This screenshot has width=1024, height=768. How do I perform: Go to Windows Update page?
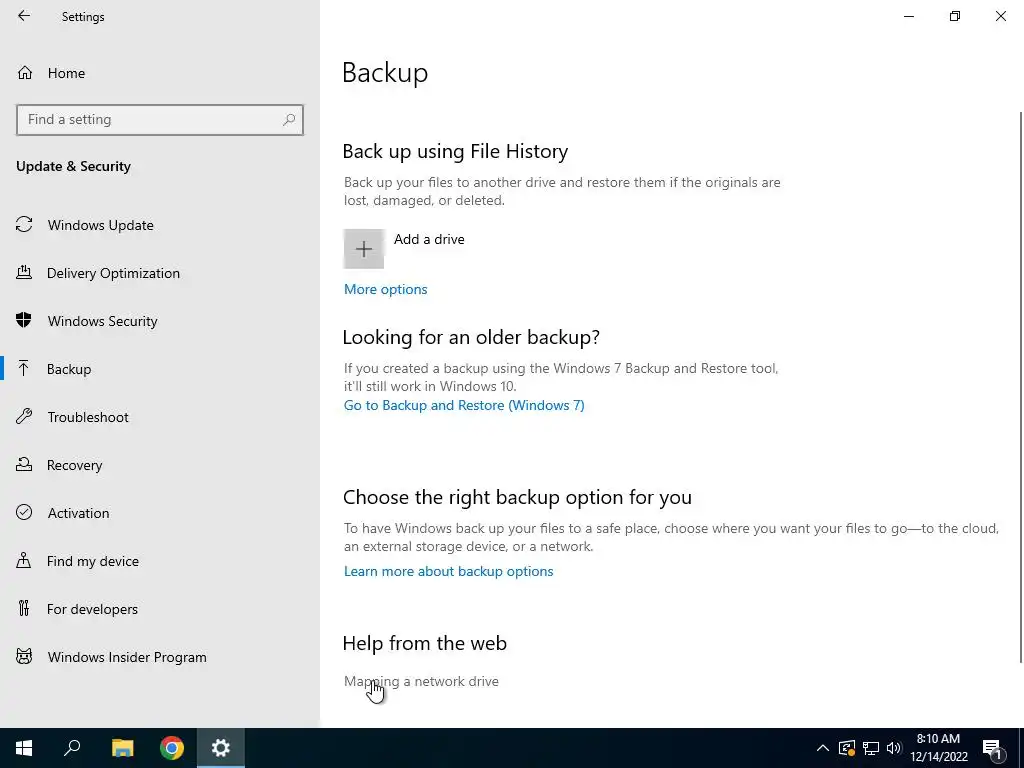click(x=101, y=225)
